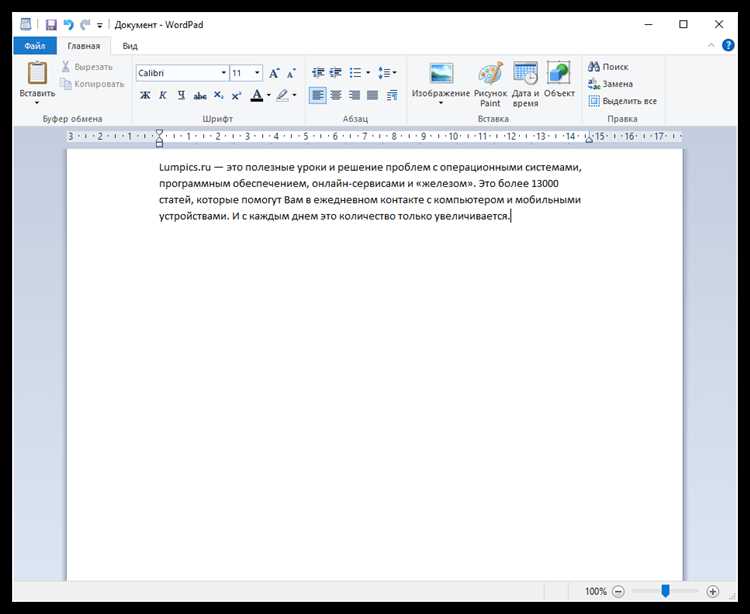Open the paragraph settings dialog icon
The image size is (750, 614).
pos(392,96)
